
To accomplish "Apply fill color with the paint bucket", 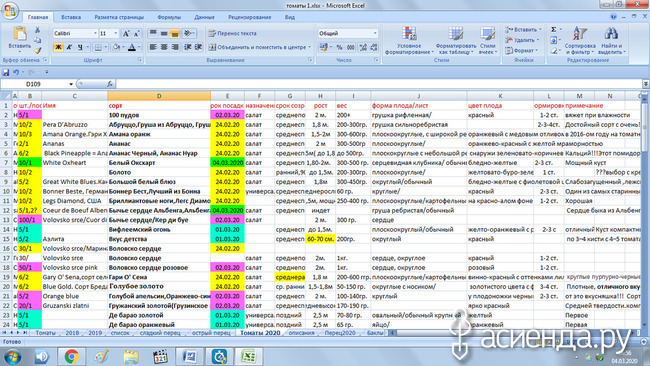I will point(116,47).
